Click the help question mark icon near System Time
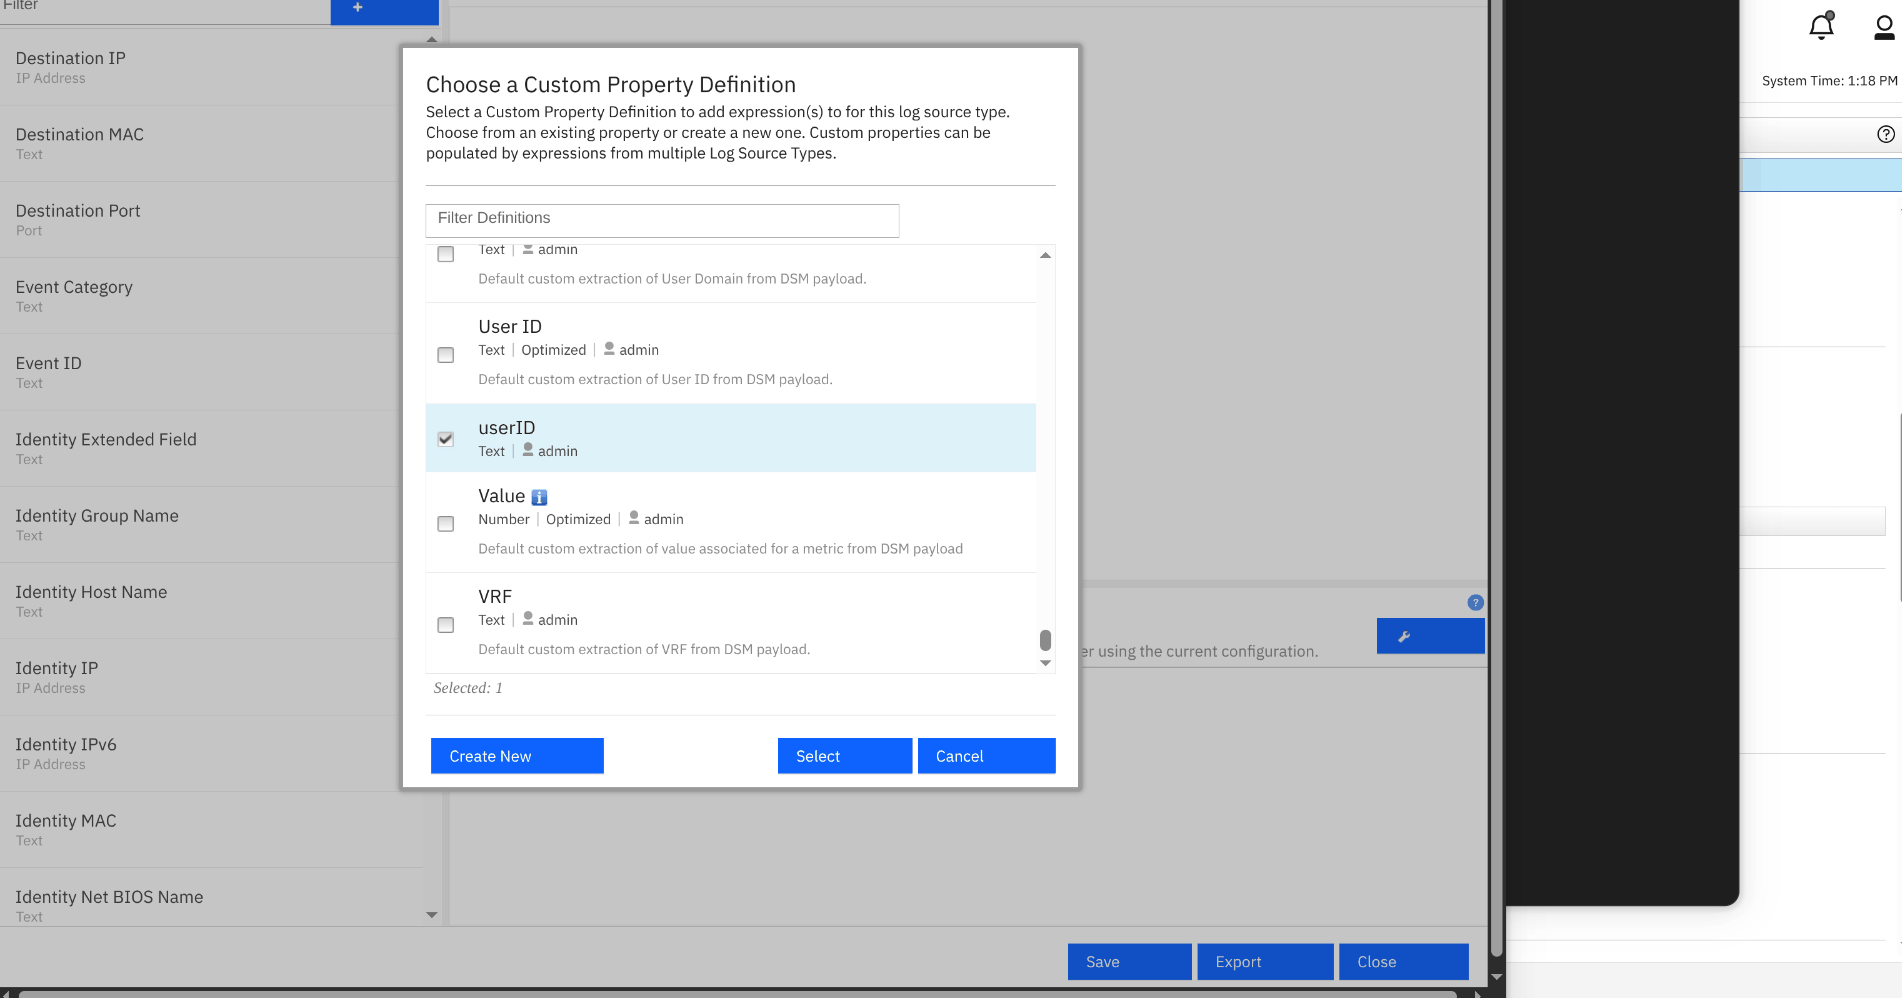 click(x=1886, y=134)
